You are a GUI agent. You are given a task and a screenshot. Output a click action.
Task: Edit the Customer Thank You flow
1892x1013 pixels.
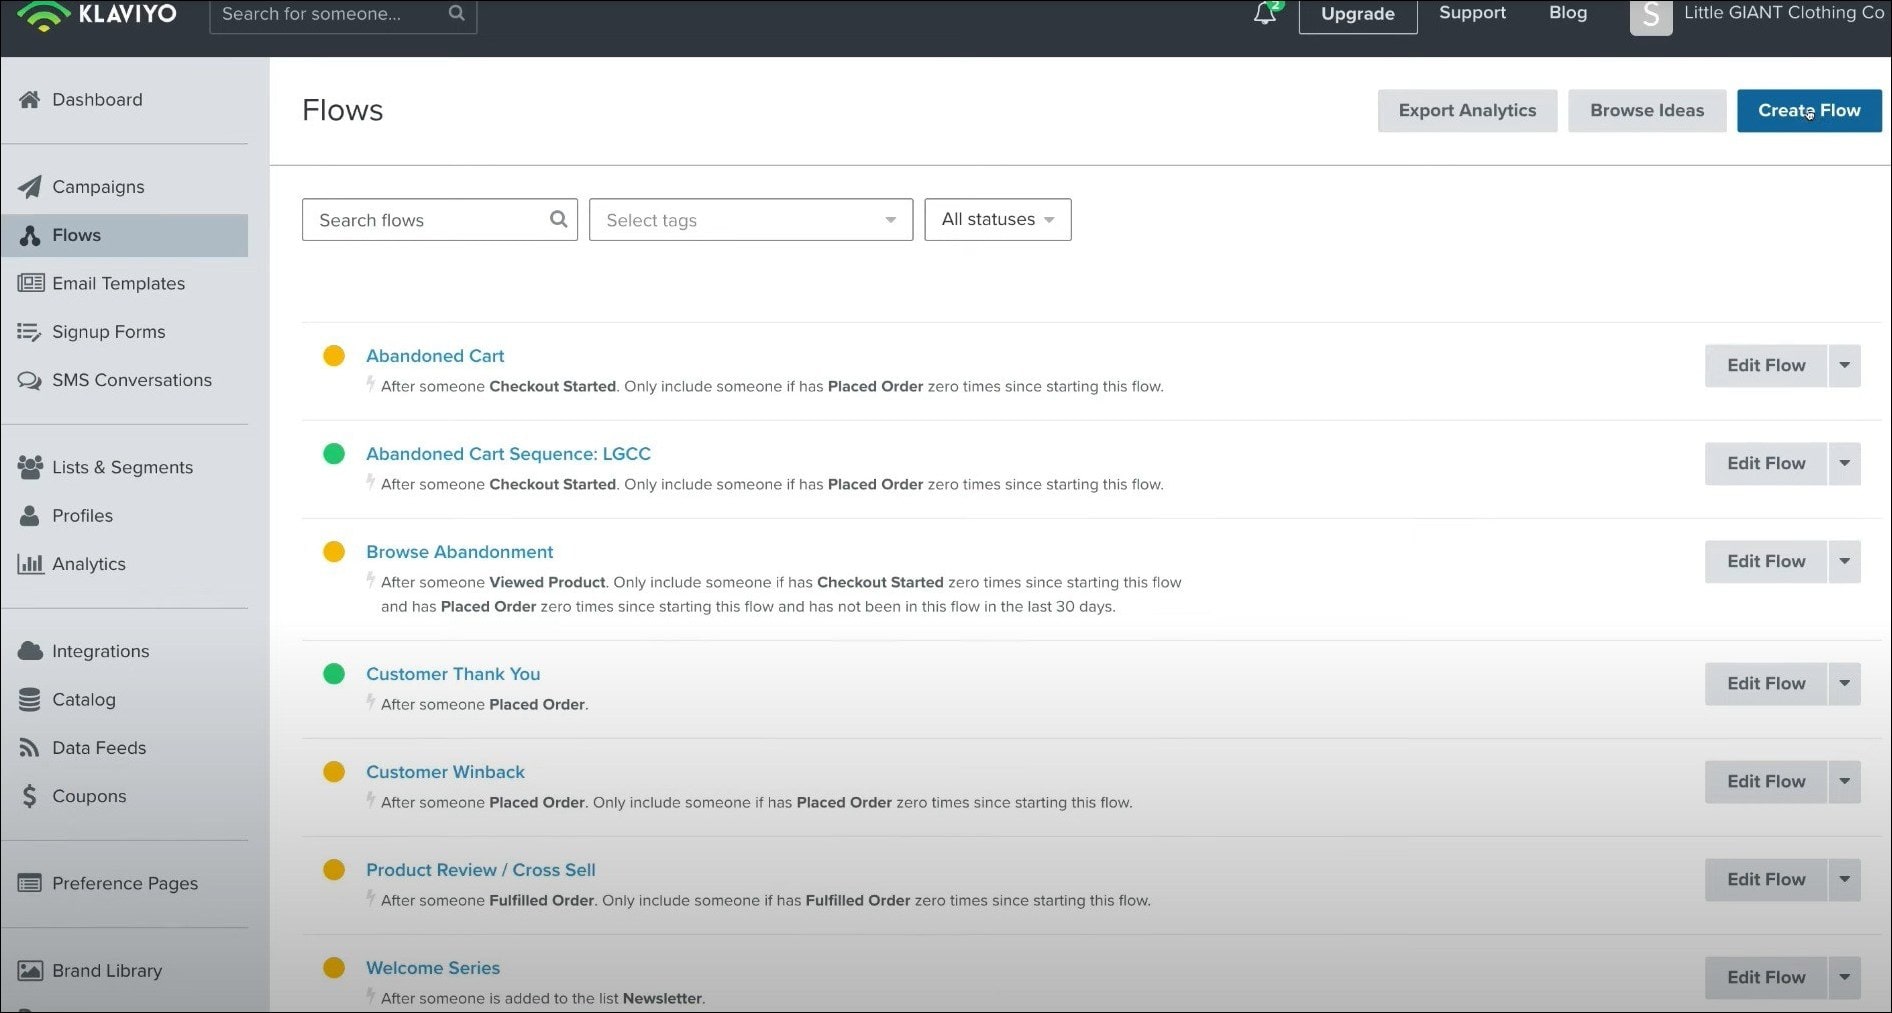1766,684
